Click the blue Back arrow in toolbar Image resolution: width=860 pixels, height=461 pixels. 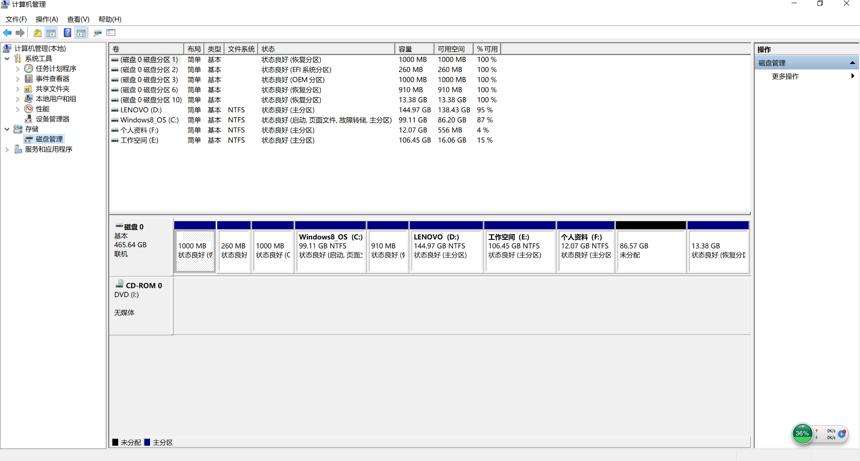7,33
